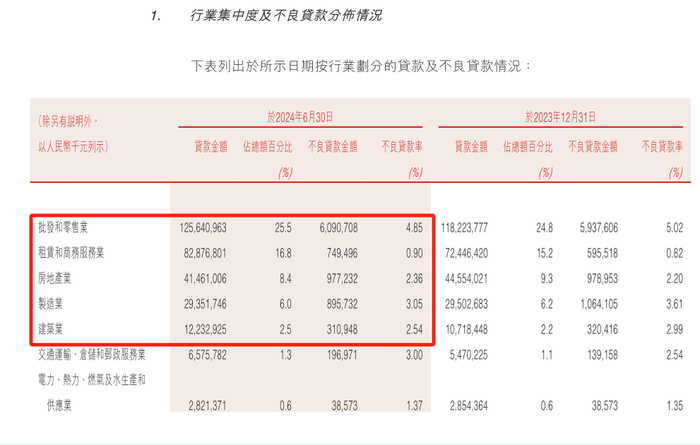This screenshot has height=445, width=700.
Task: Click the loan amount 5,470,225
Action: [x=469, y=355]
